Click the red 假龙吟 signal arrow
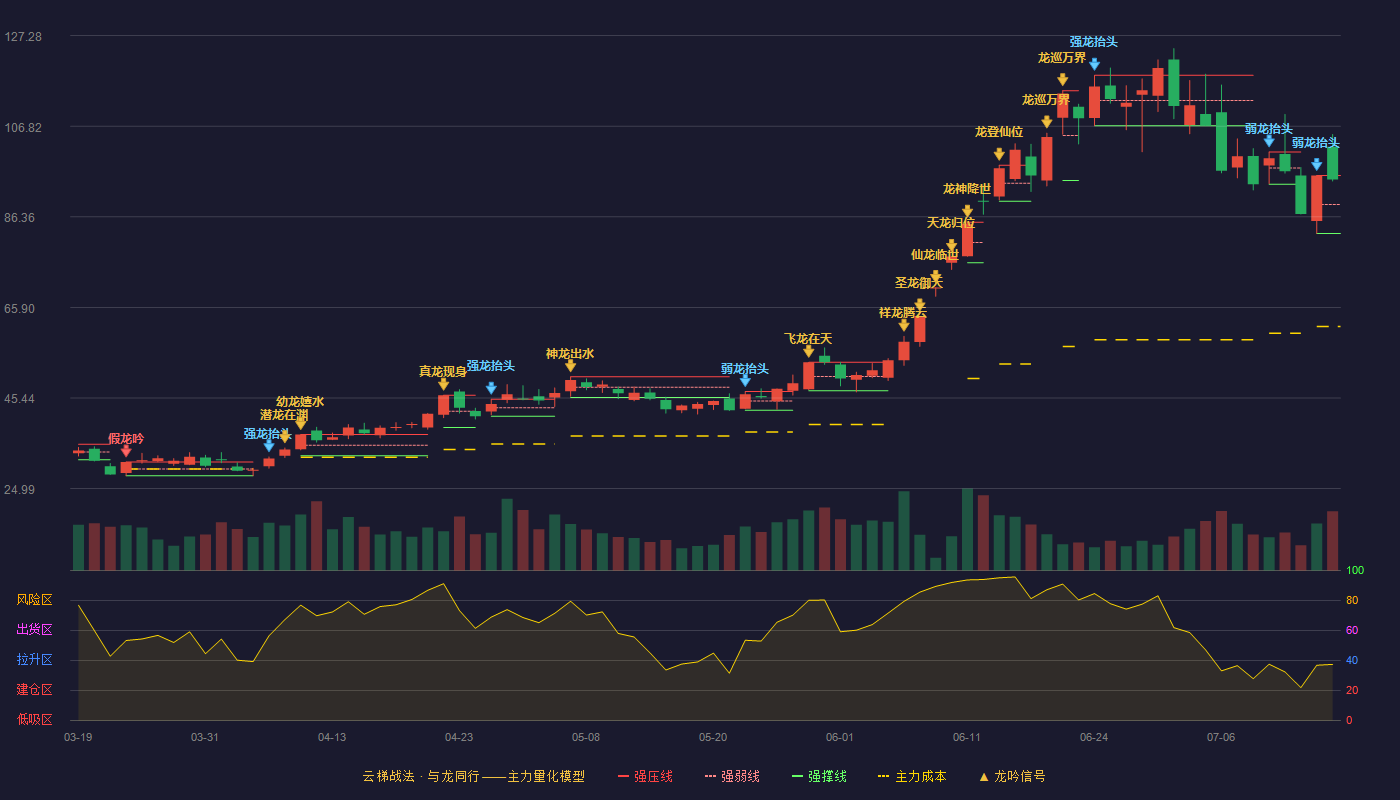 point(126,451)
